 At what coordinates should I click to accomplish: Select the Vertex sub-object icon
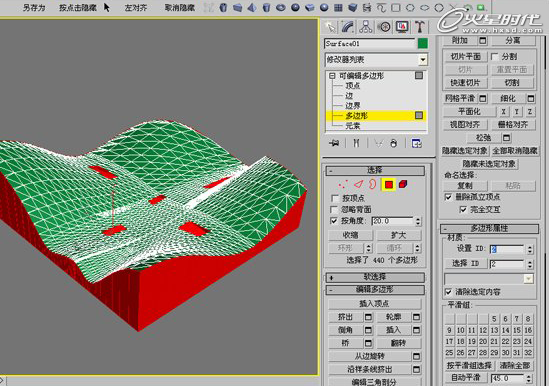coord(343,184)
